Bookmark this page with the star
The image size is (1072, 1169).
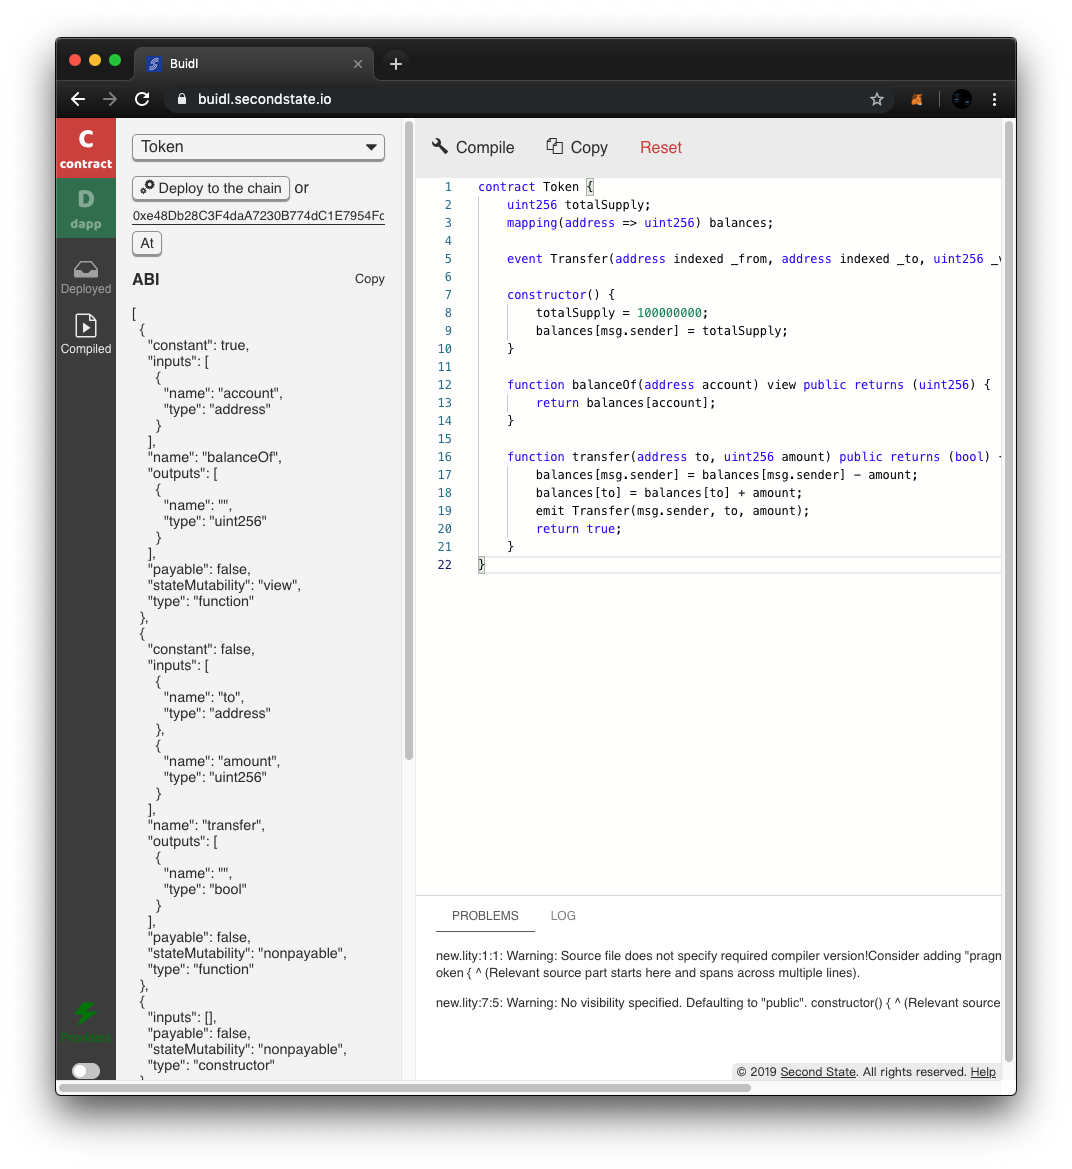click(877, 99)
